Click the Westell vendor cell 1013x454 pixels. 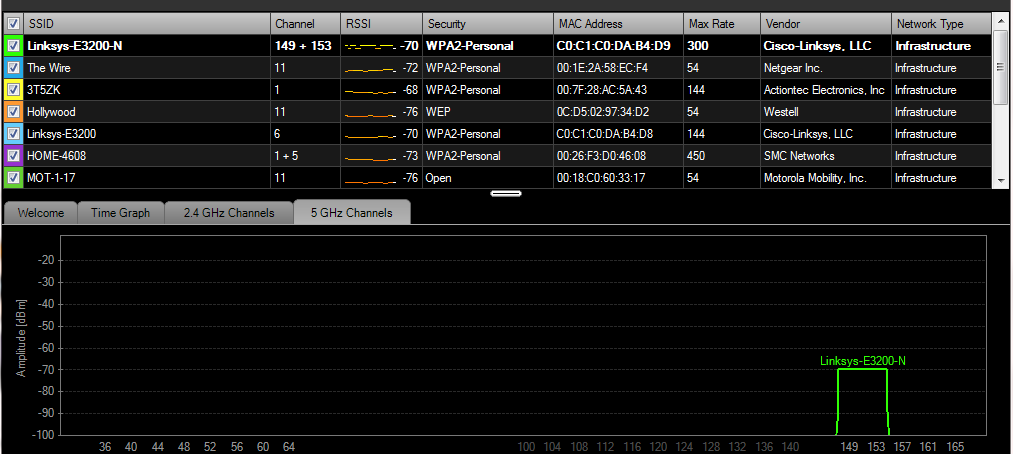click(826, 112)
